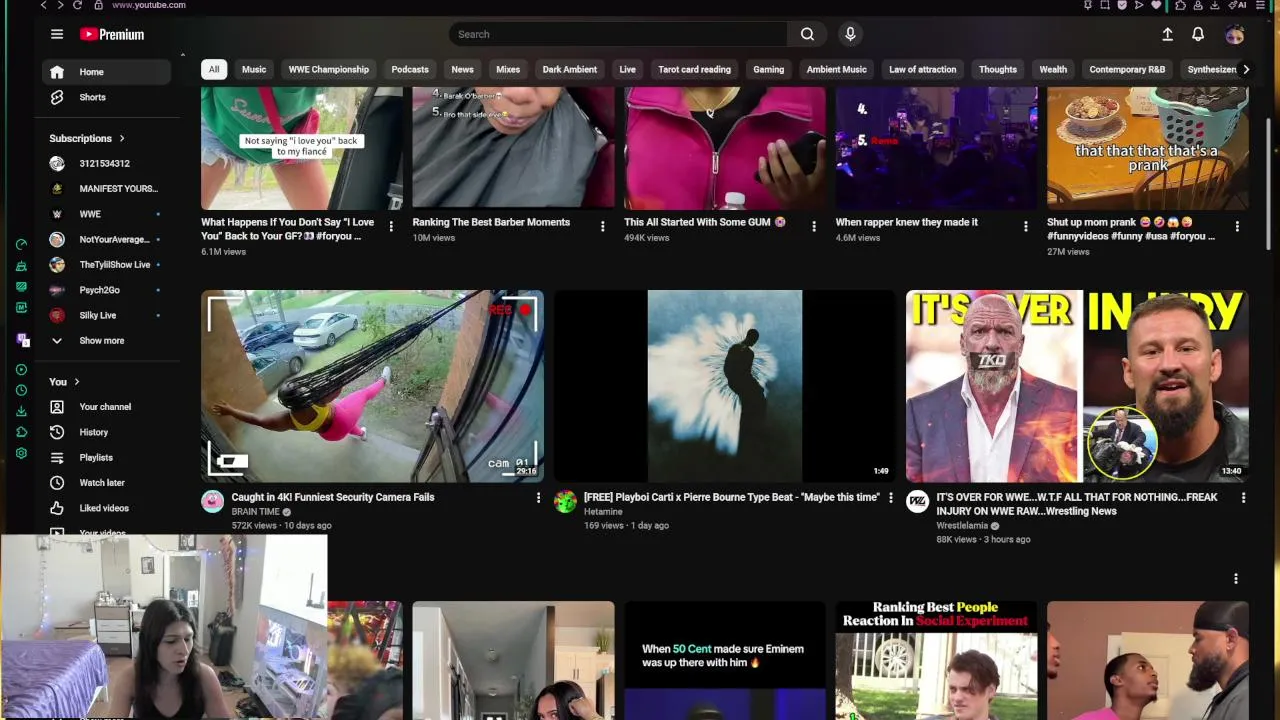Select the Tarot card reading chip
The image size is (1280, 720).
point(694,69)
